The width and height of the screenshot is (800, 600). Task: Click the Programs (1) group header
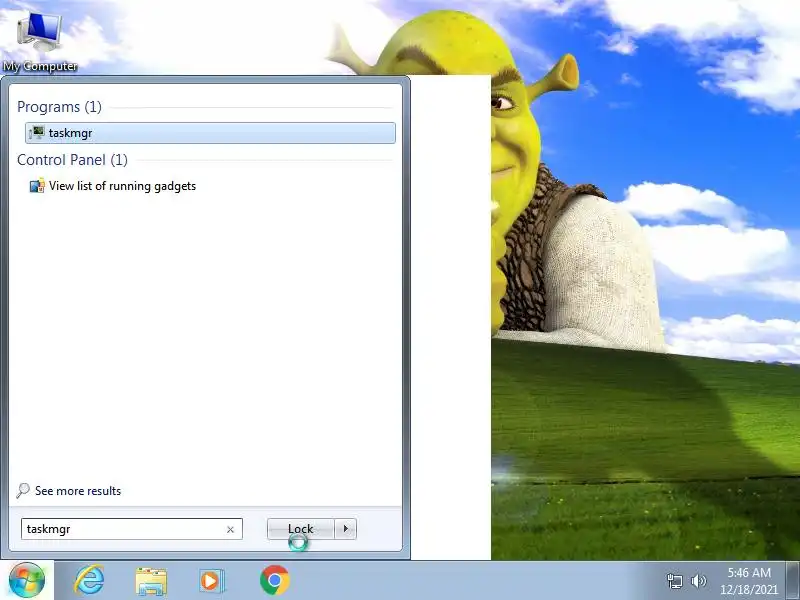[59, 107]
